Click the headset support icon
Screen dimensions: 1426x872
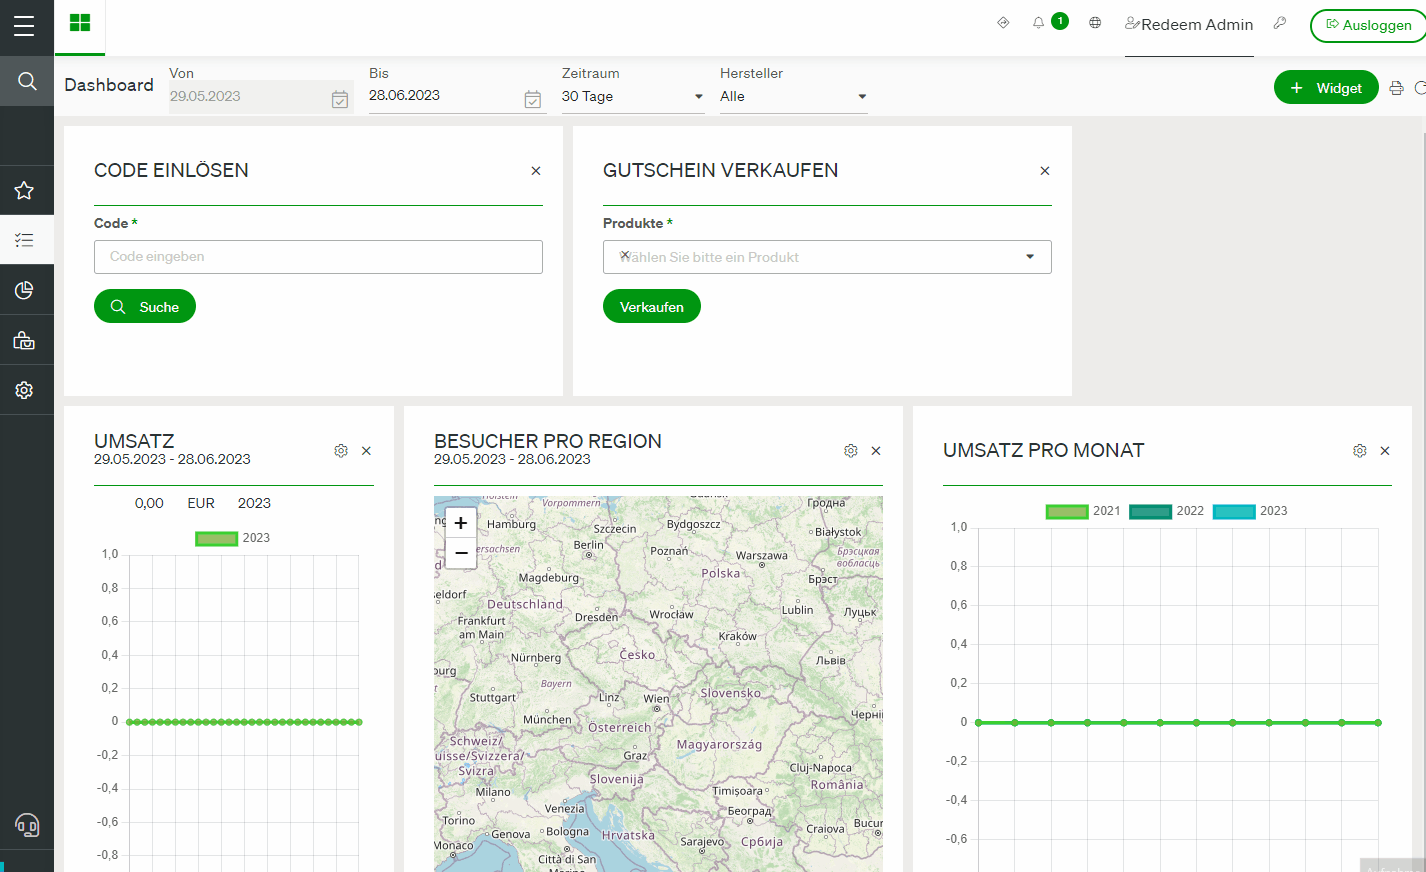point(27,825)
